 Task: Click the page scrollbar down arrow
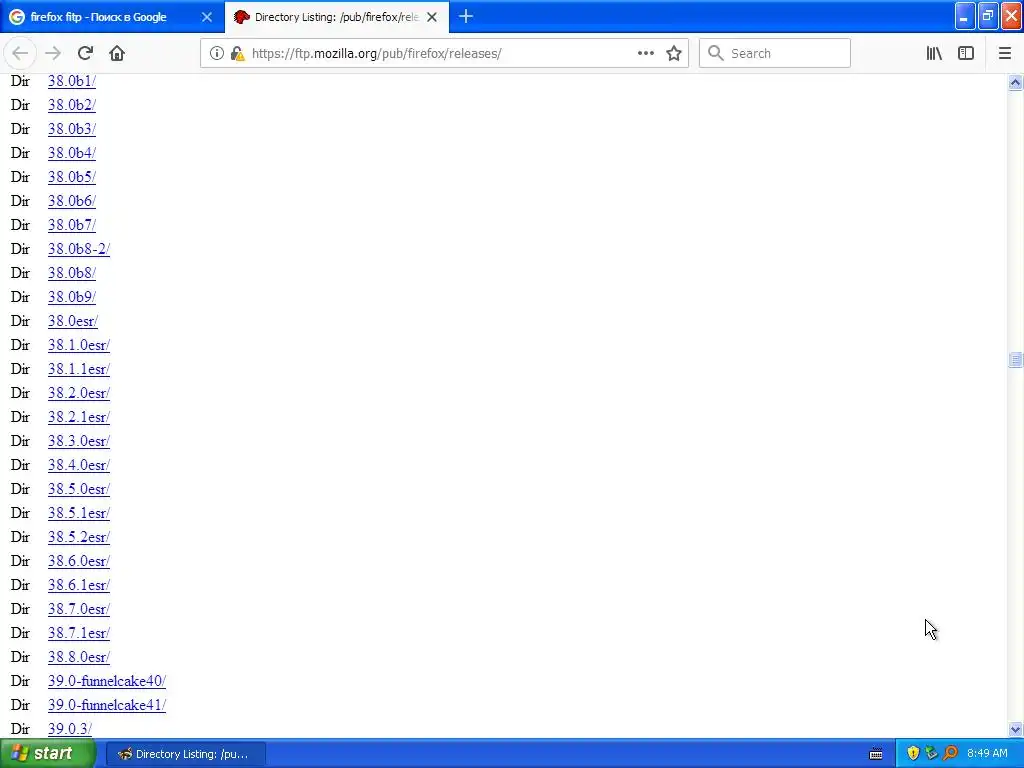[x=1015, y=729]
